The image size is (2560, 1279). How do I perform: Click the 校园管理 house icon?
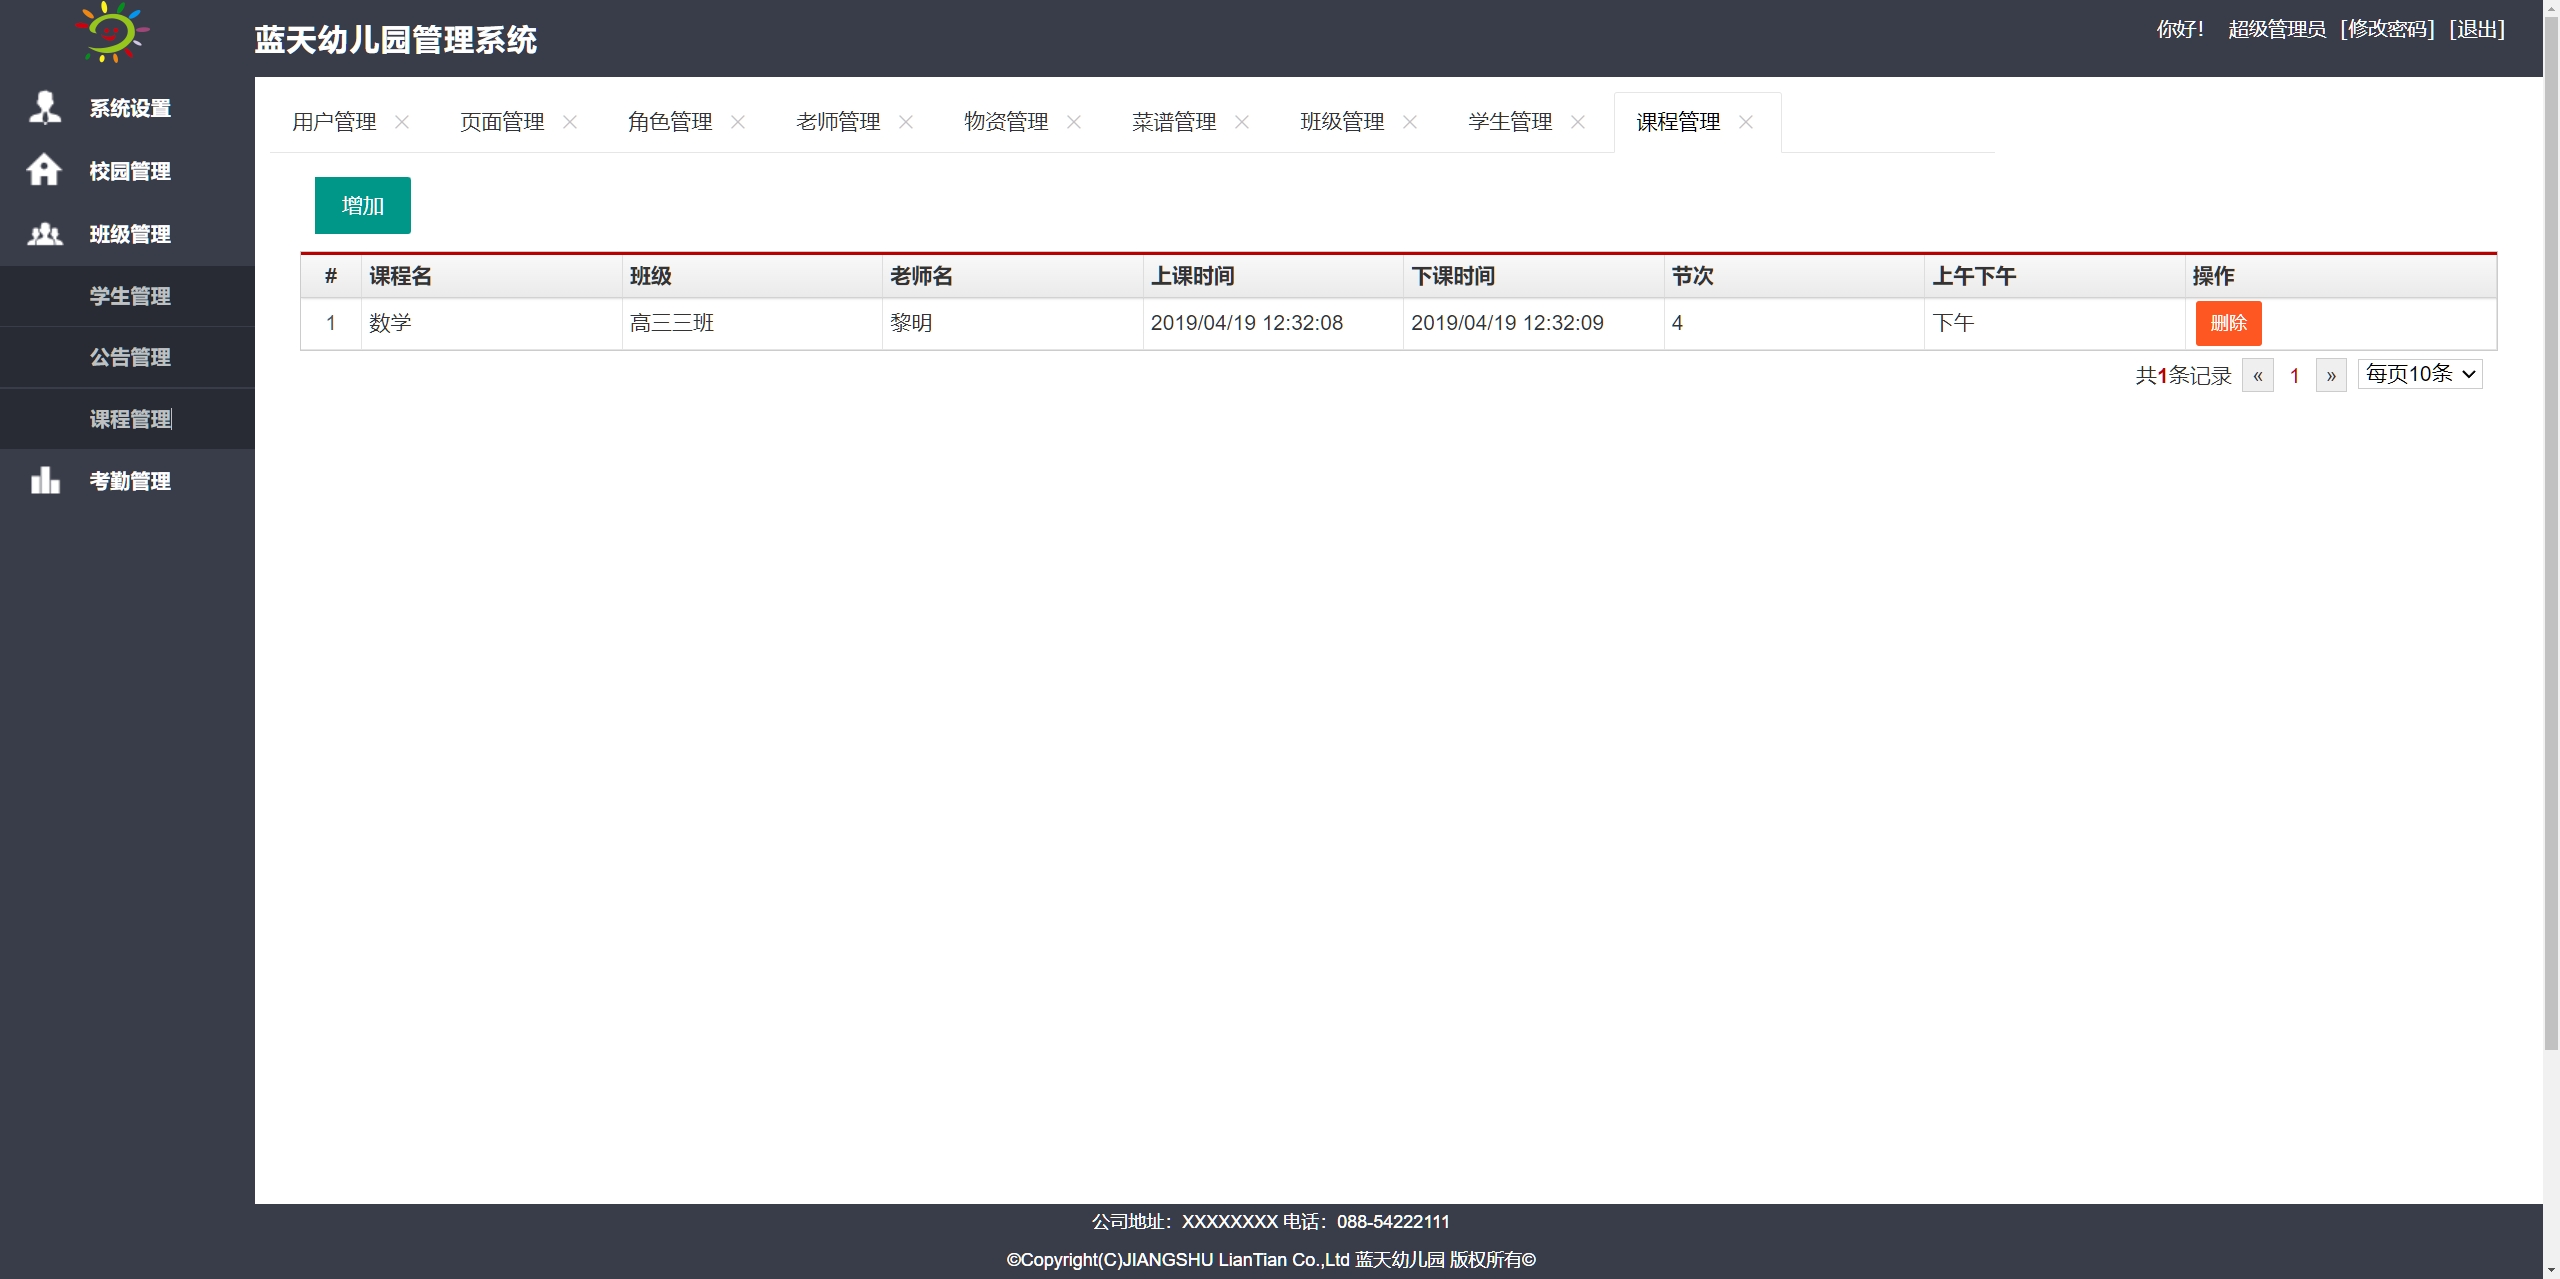point(44,170)
